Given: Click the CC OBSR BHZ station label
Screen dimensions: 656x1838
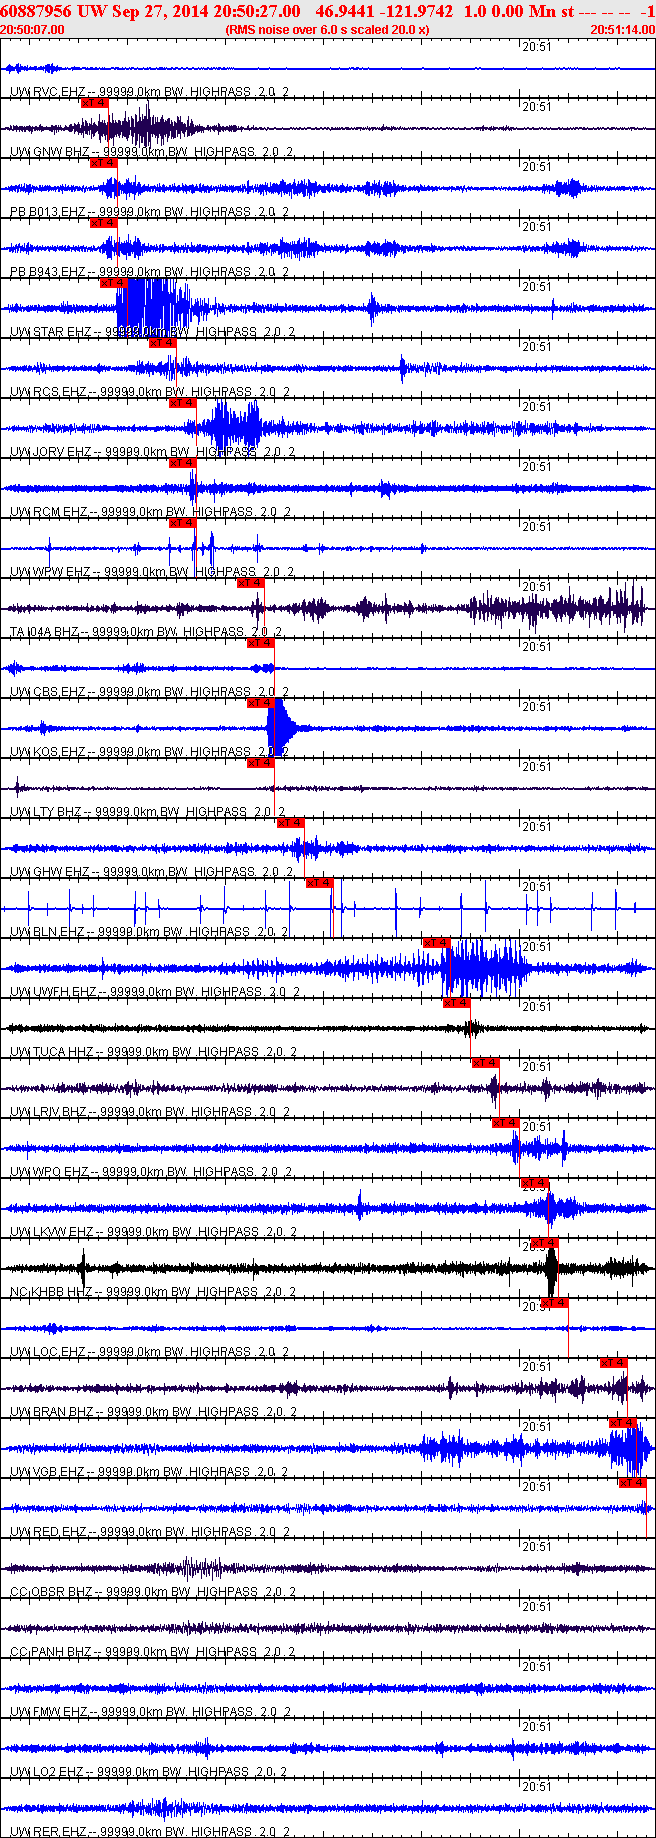Looking at the screenshot, I should (x=152, y=1592).
